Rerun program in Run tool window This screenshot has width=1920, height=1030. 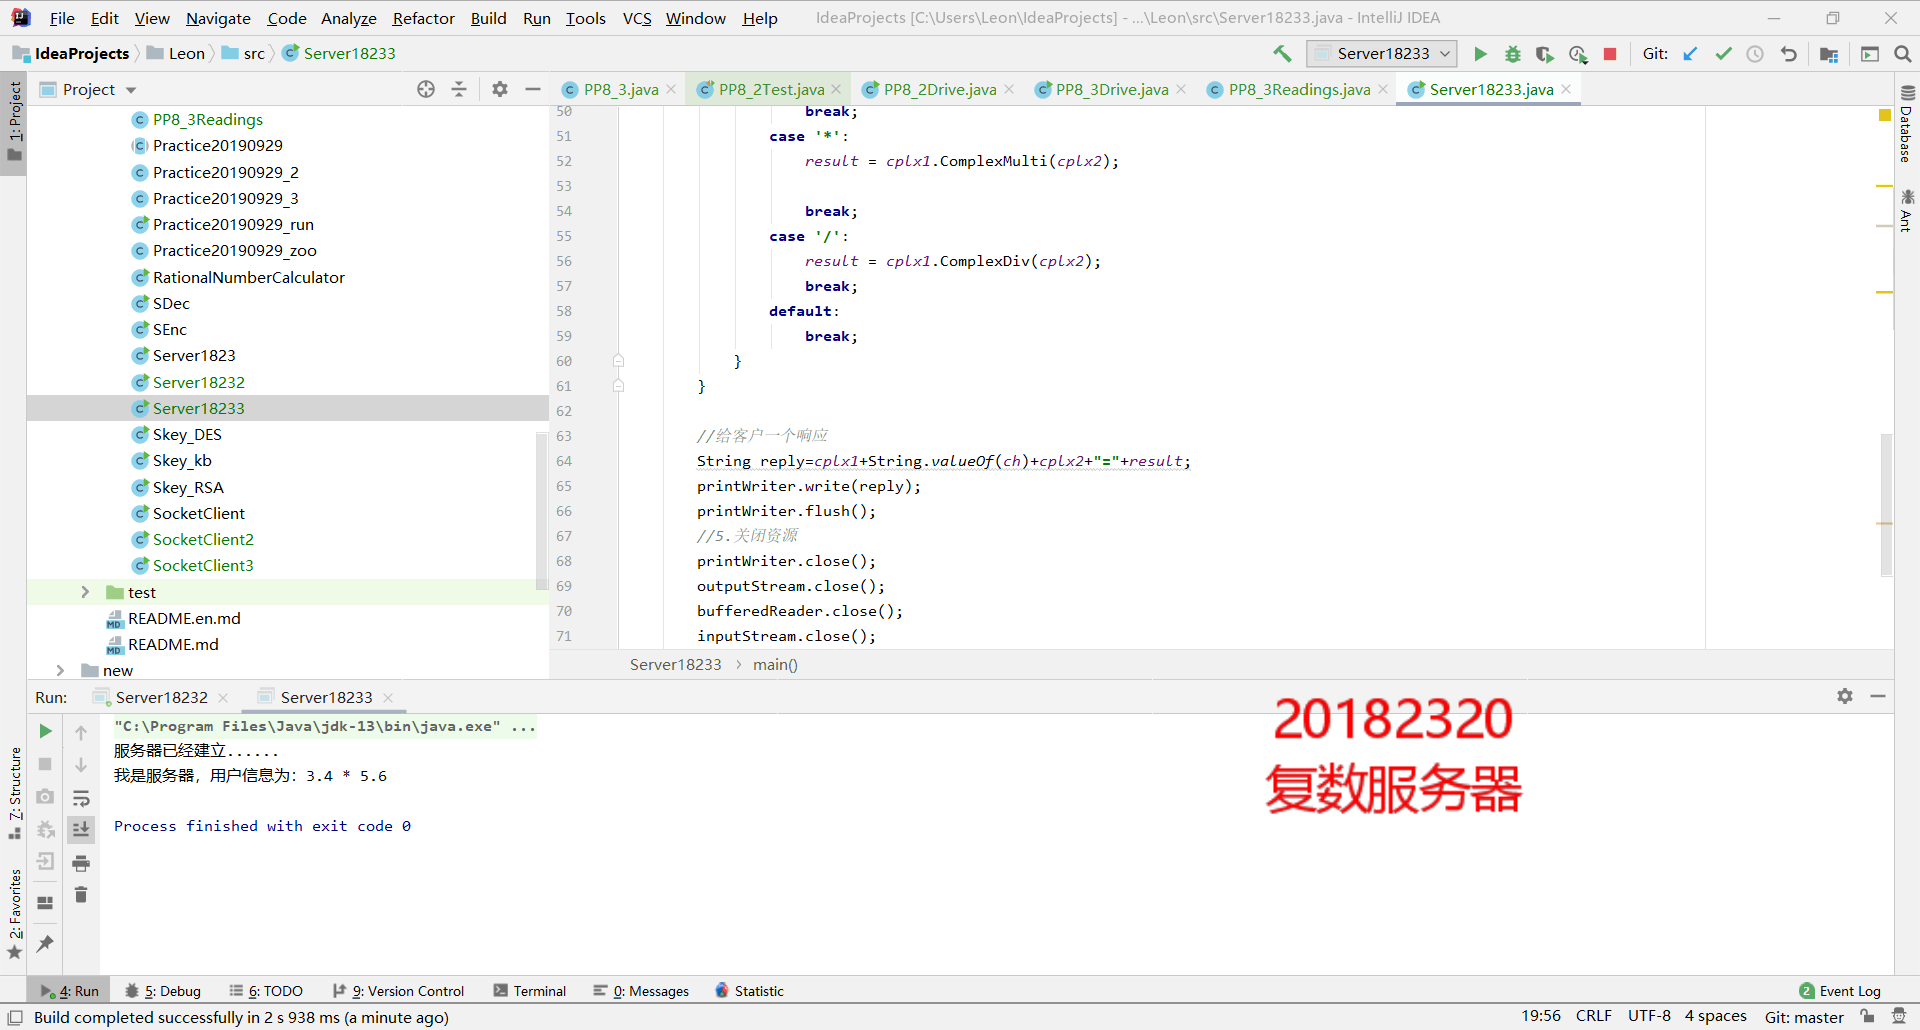(x=45, y=731)
